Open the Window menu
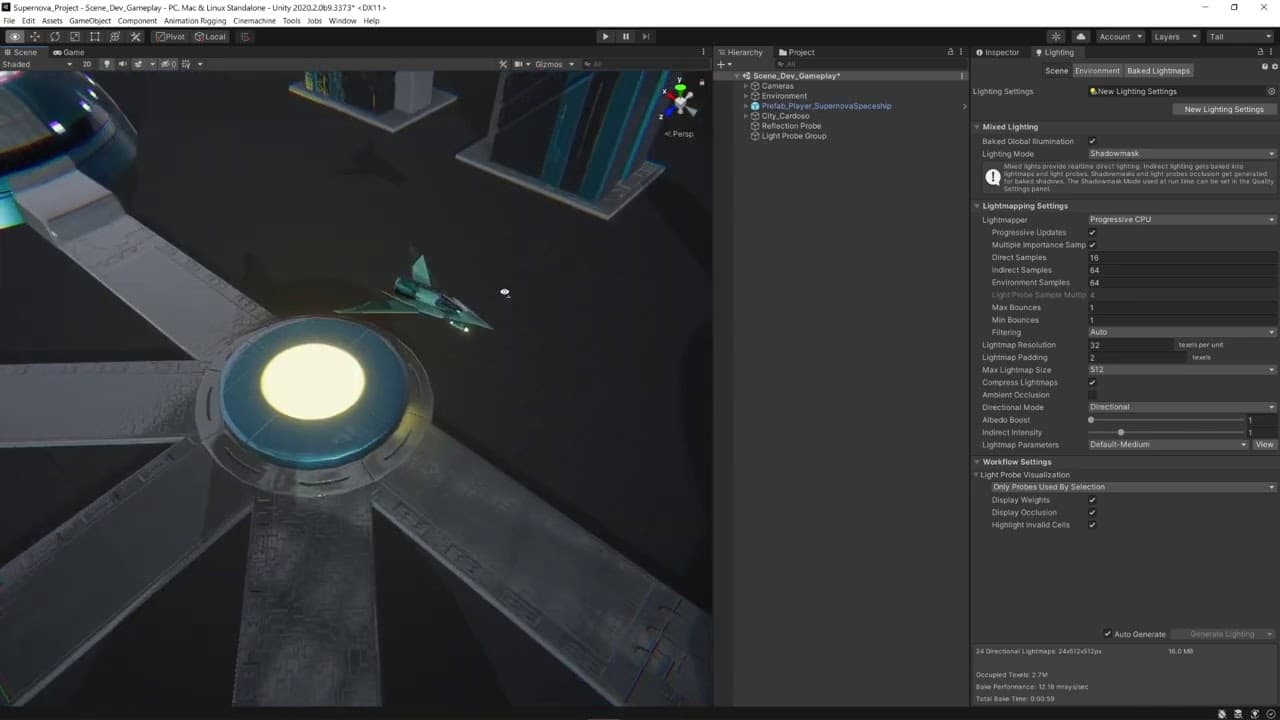 (x=342, y=21)
